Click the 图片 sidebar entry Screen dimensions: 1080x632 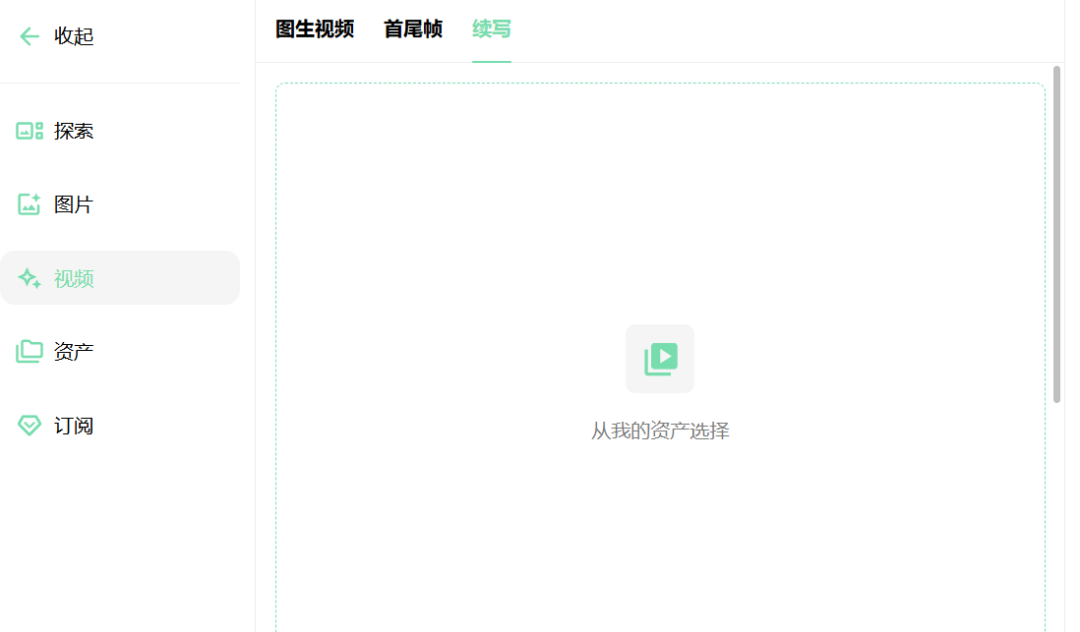pyautogui.click(x=73, y=204)
